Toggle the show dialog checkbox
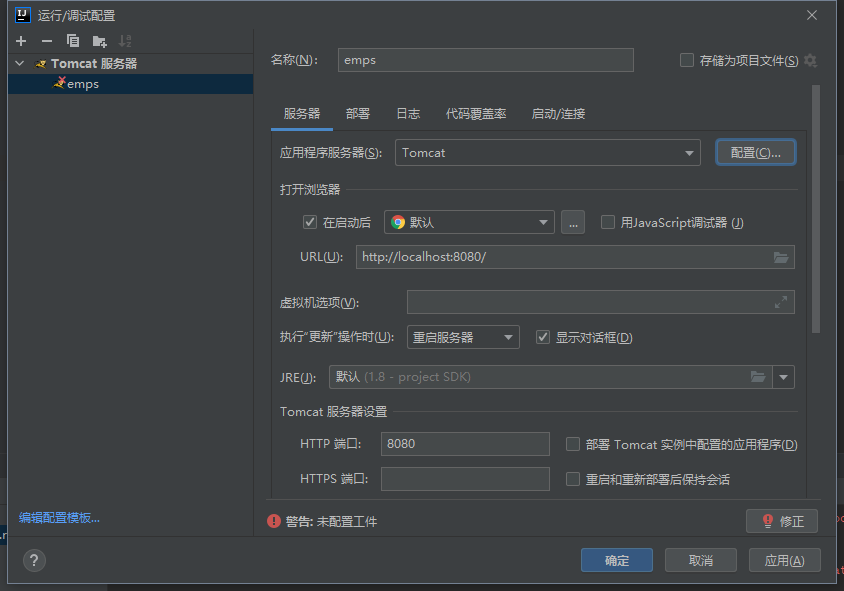Image resolution: width=844 pixels, height=591 pixels. (543, 337)
